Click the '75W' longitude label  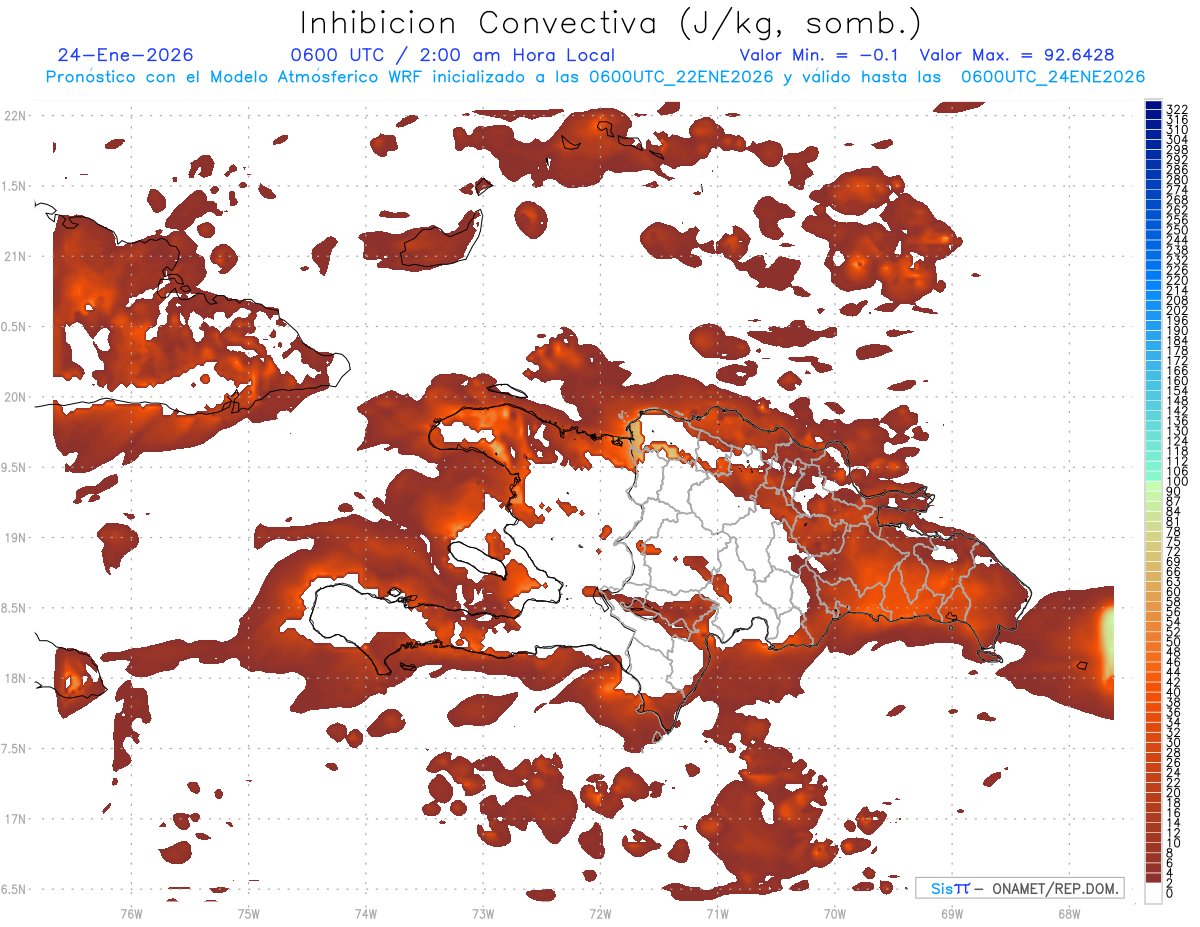248,913
